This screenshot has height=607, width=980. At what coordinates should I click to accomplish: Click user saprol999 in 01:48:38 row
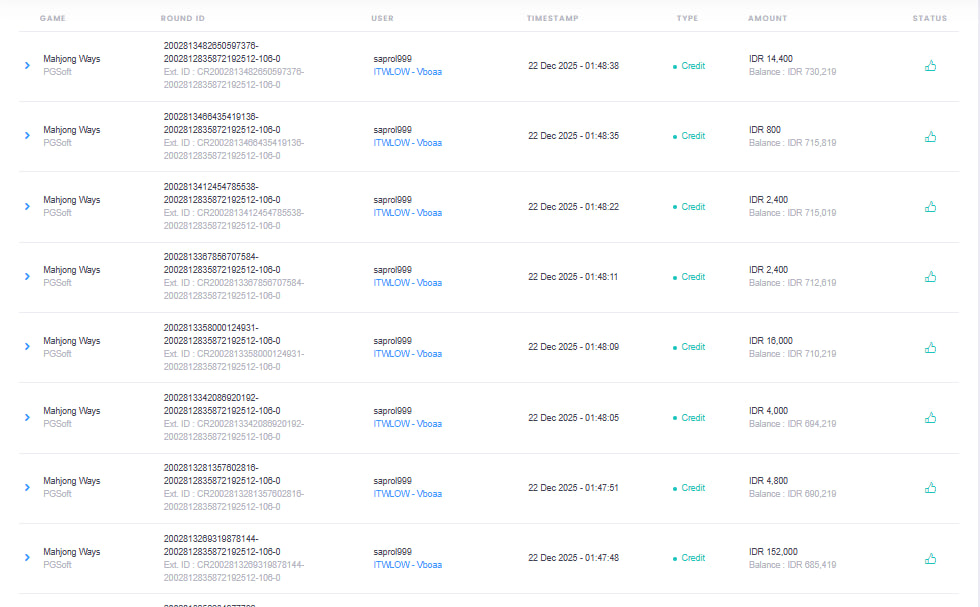pos(392,59)
